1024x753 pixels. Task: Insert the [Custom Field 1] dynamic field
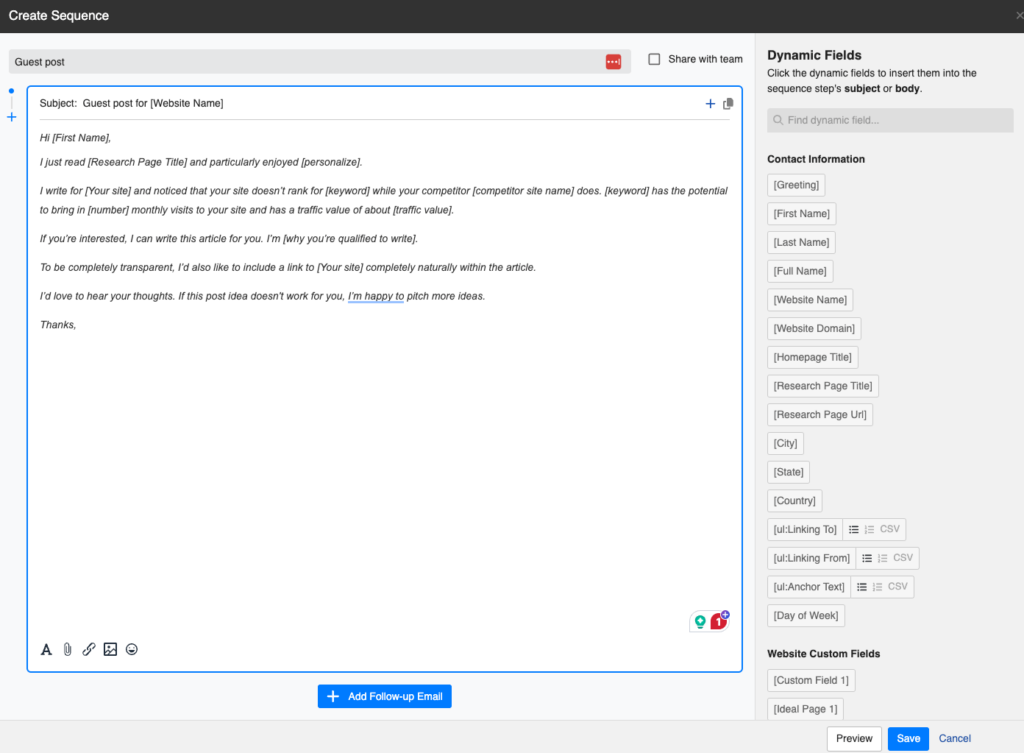[810, 680]
